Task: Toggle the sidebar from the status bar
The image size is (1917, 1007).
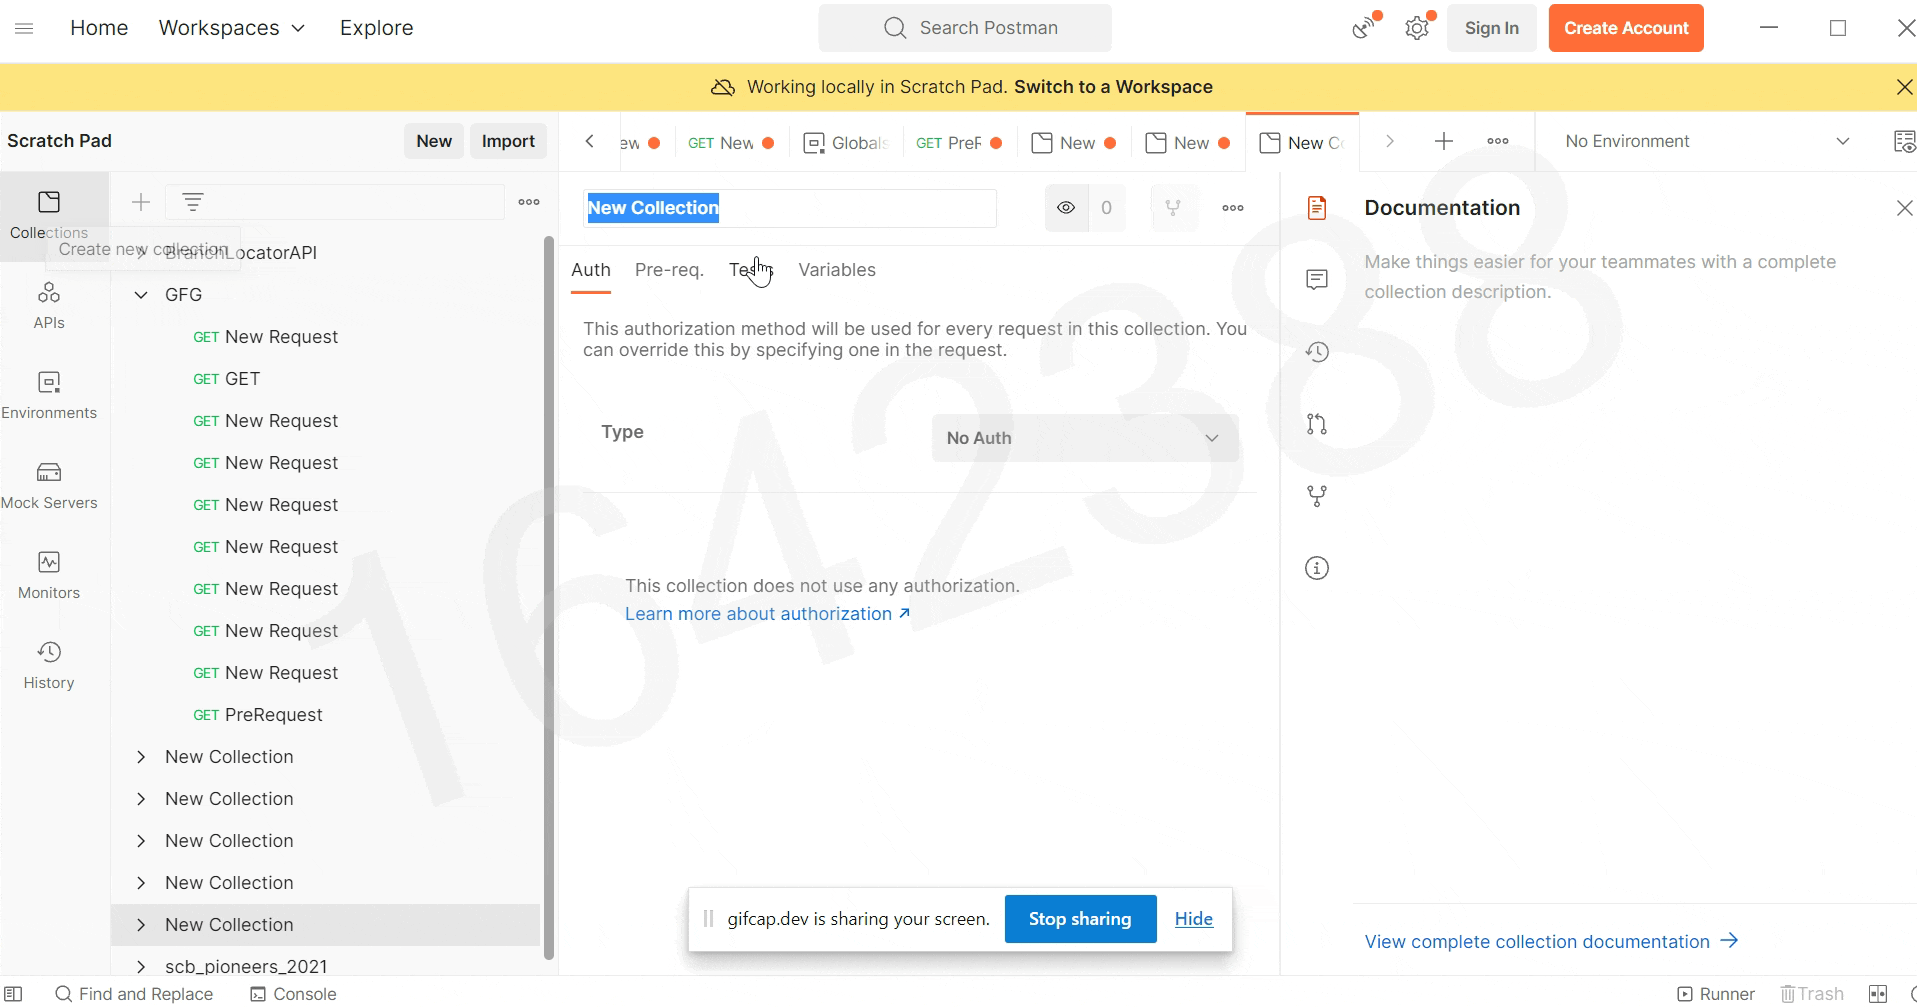Action: point(13,994)
